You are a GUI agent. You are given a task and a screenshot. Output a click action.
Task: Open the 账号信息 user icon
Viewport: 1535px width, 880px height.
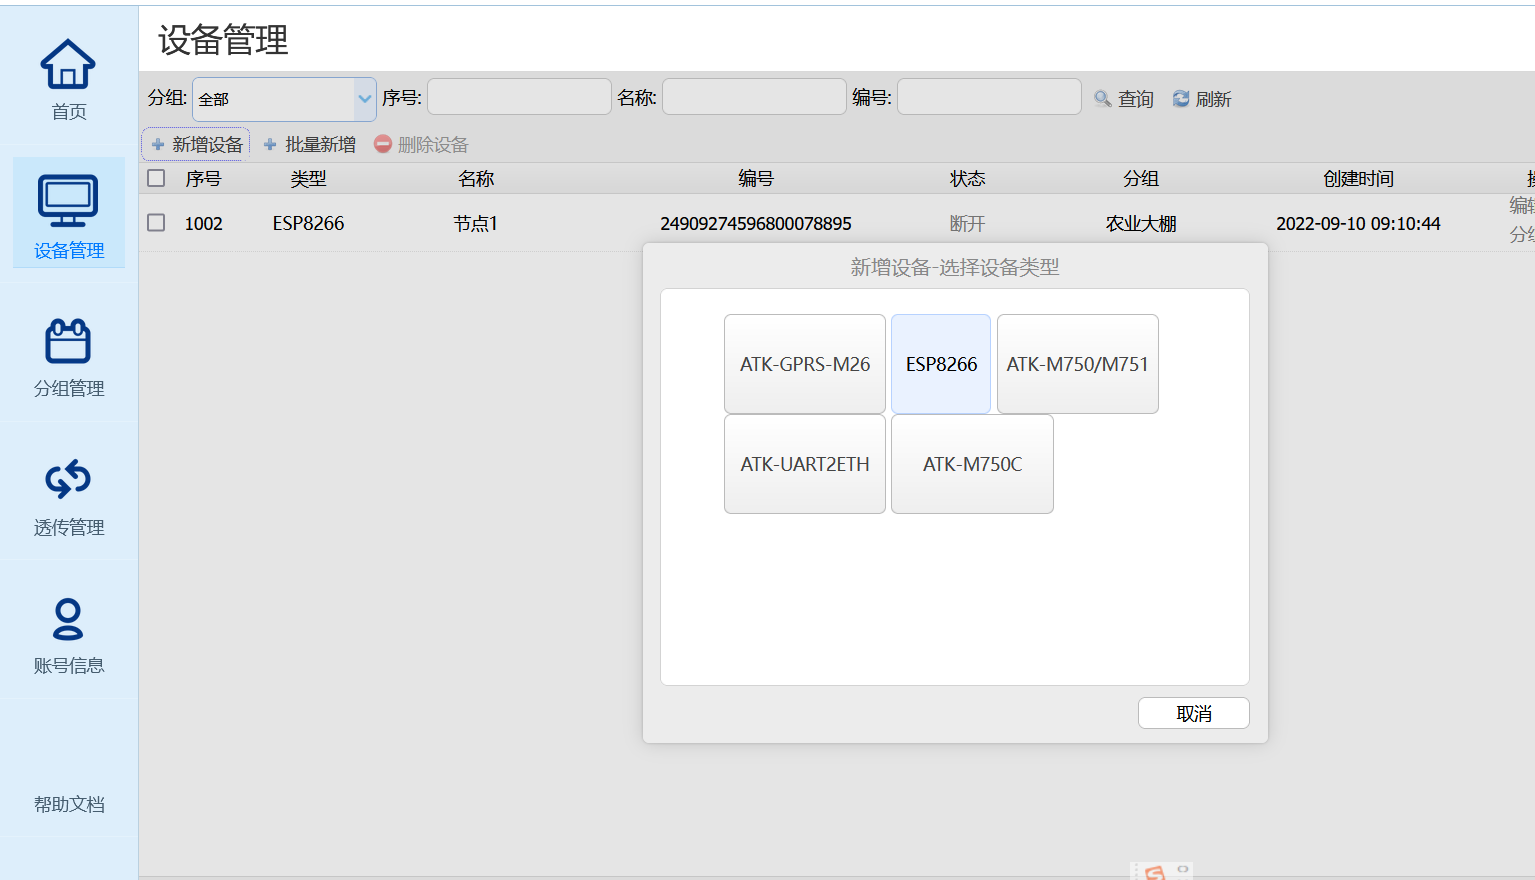(x=68, y=618)
